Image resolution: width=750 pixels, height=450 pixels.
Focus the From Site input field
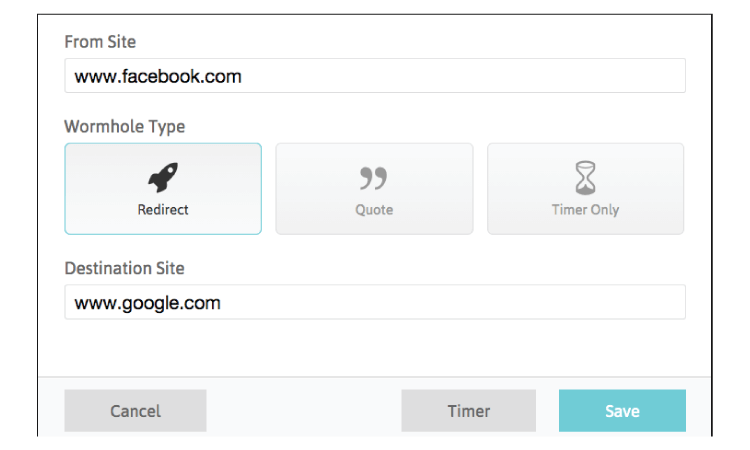[x=375, y=76]
